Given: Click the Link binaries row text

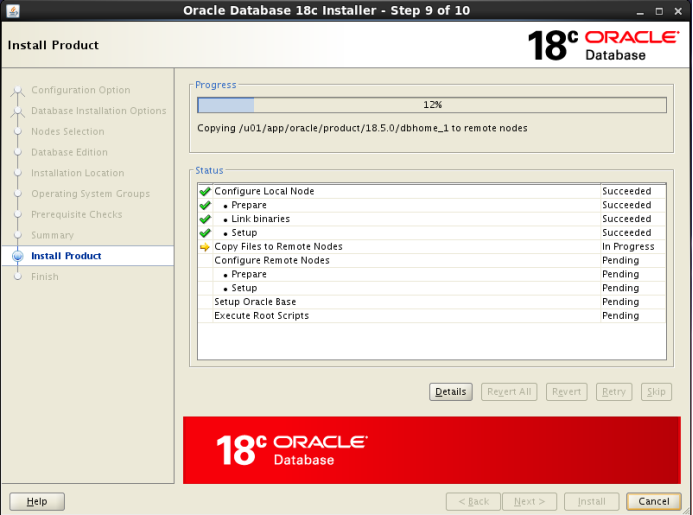Looking at the screenshot, I should point(261,219).
